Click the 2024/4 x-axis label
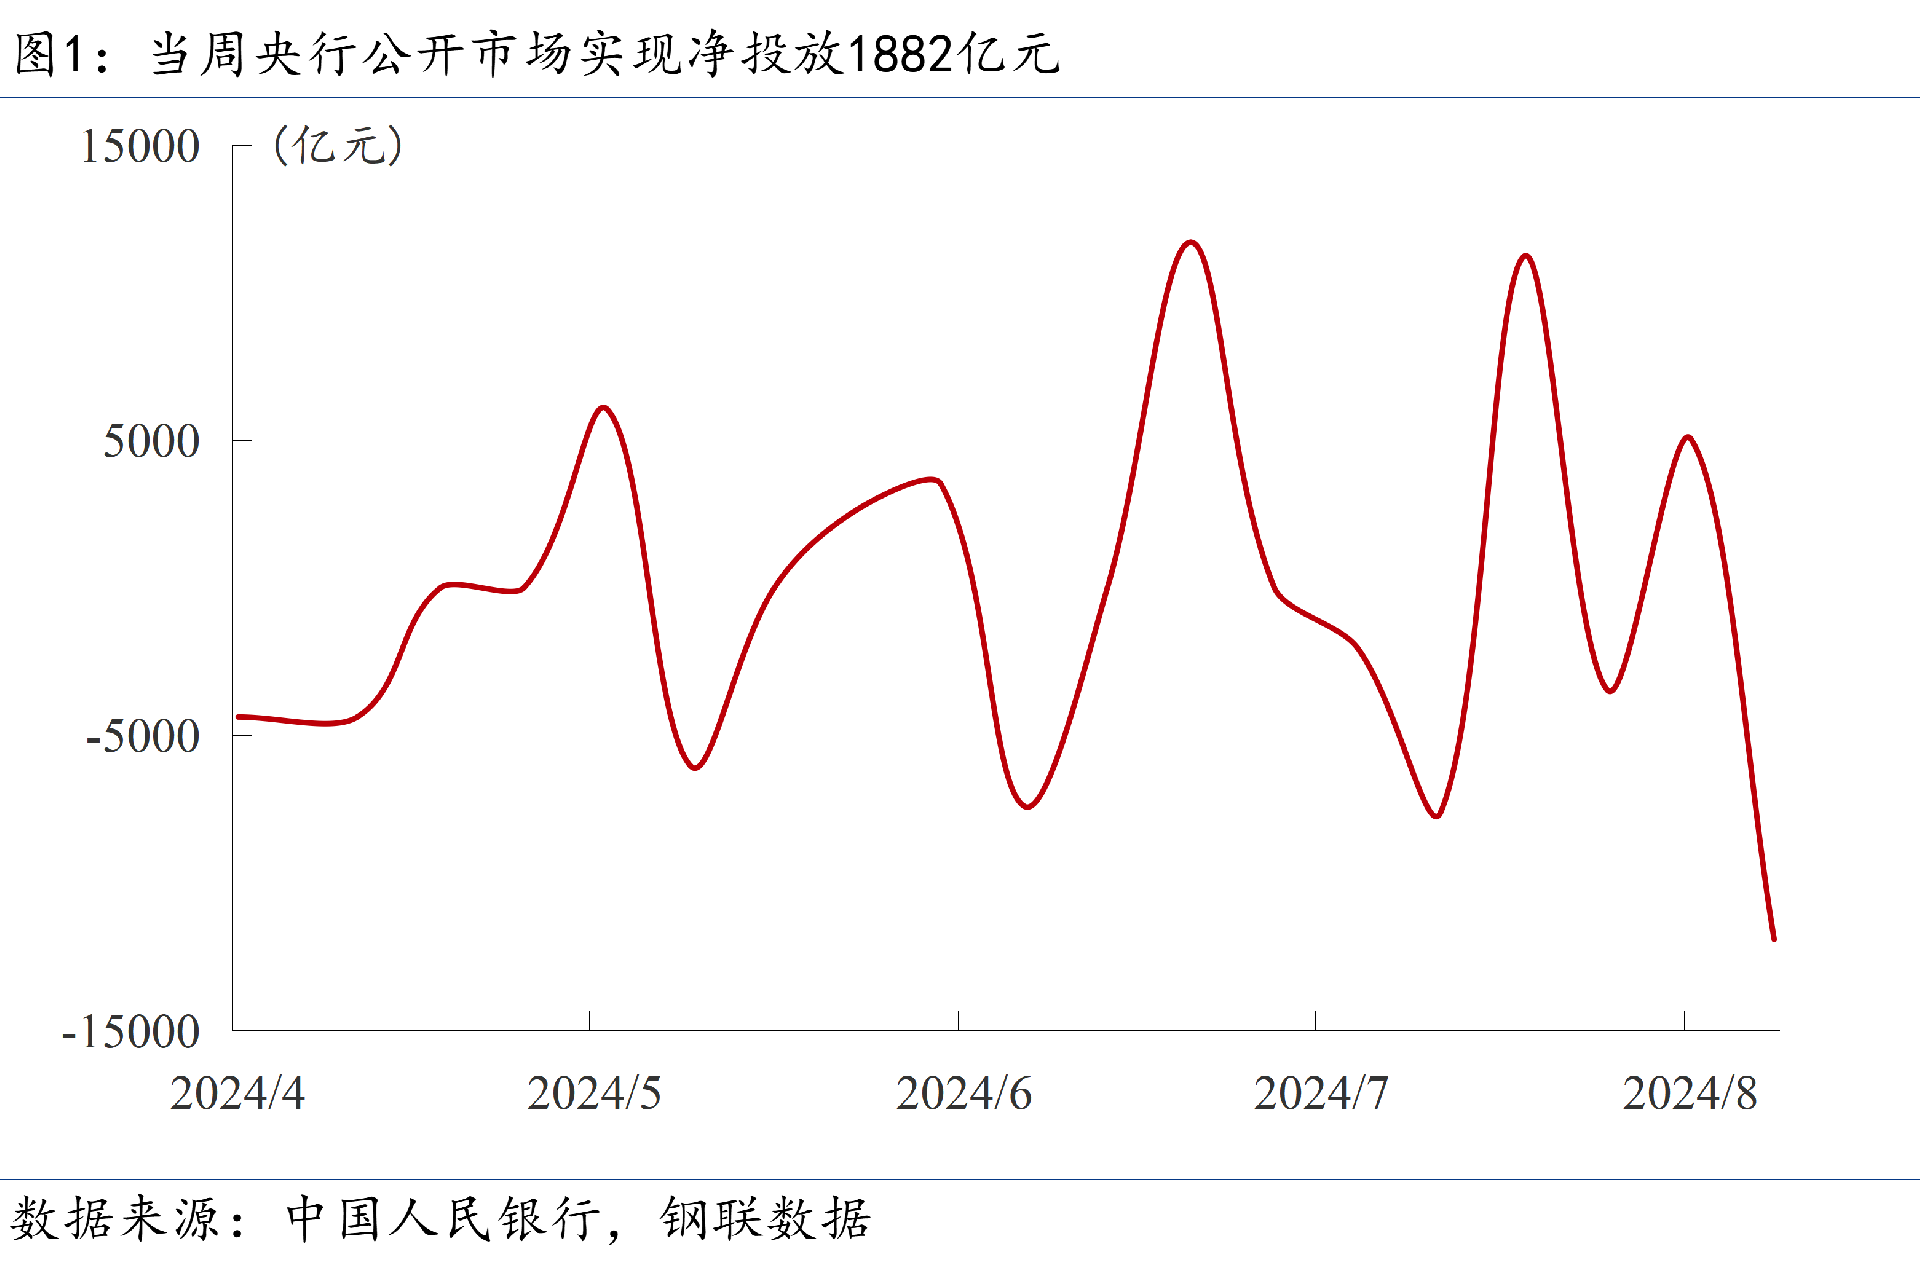Screen dimensions: 1920x1279 tap(237, 1093)
